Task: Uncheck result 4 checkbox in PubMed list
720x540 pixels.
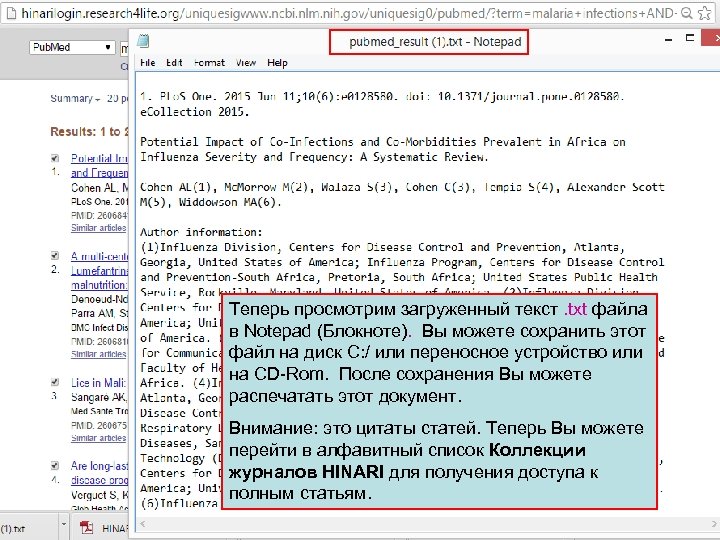Action: [55, 466]
